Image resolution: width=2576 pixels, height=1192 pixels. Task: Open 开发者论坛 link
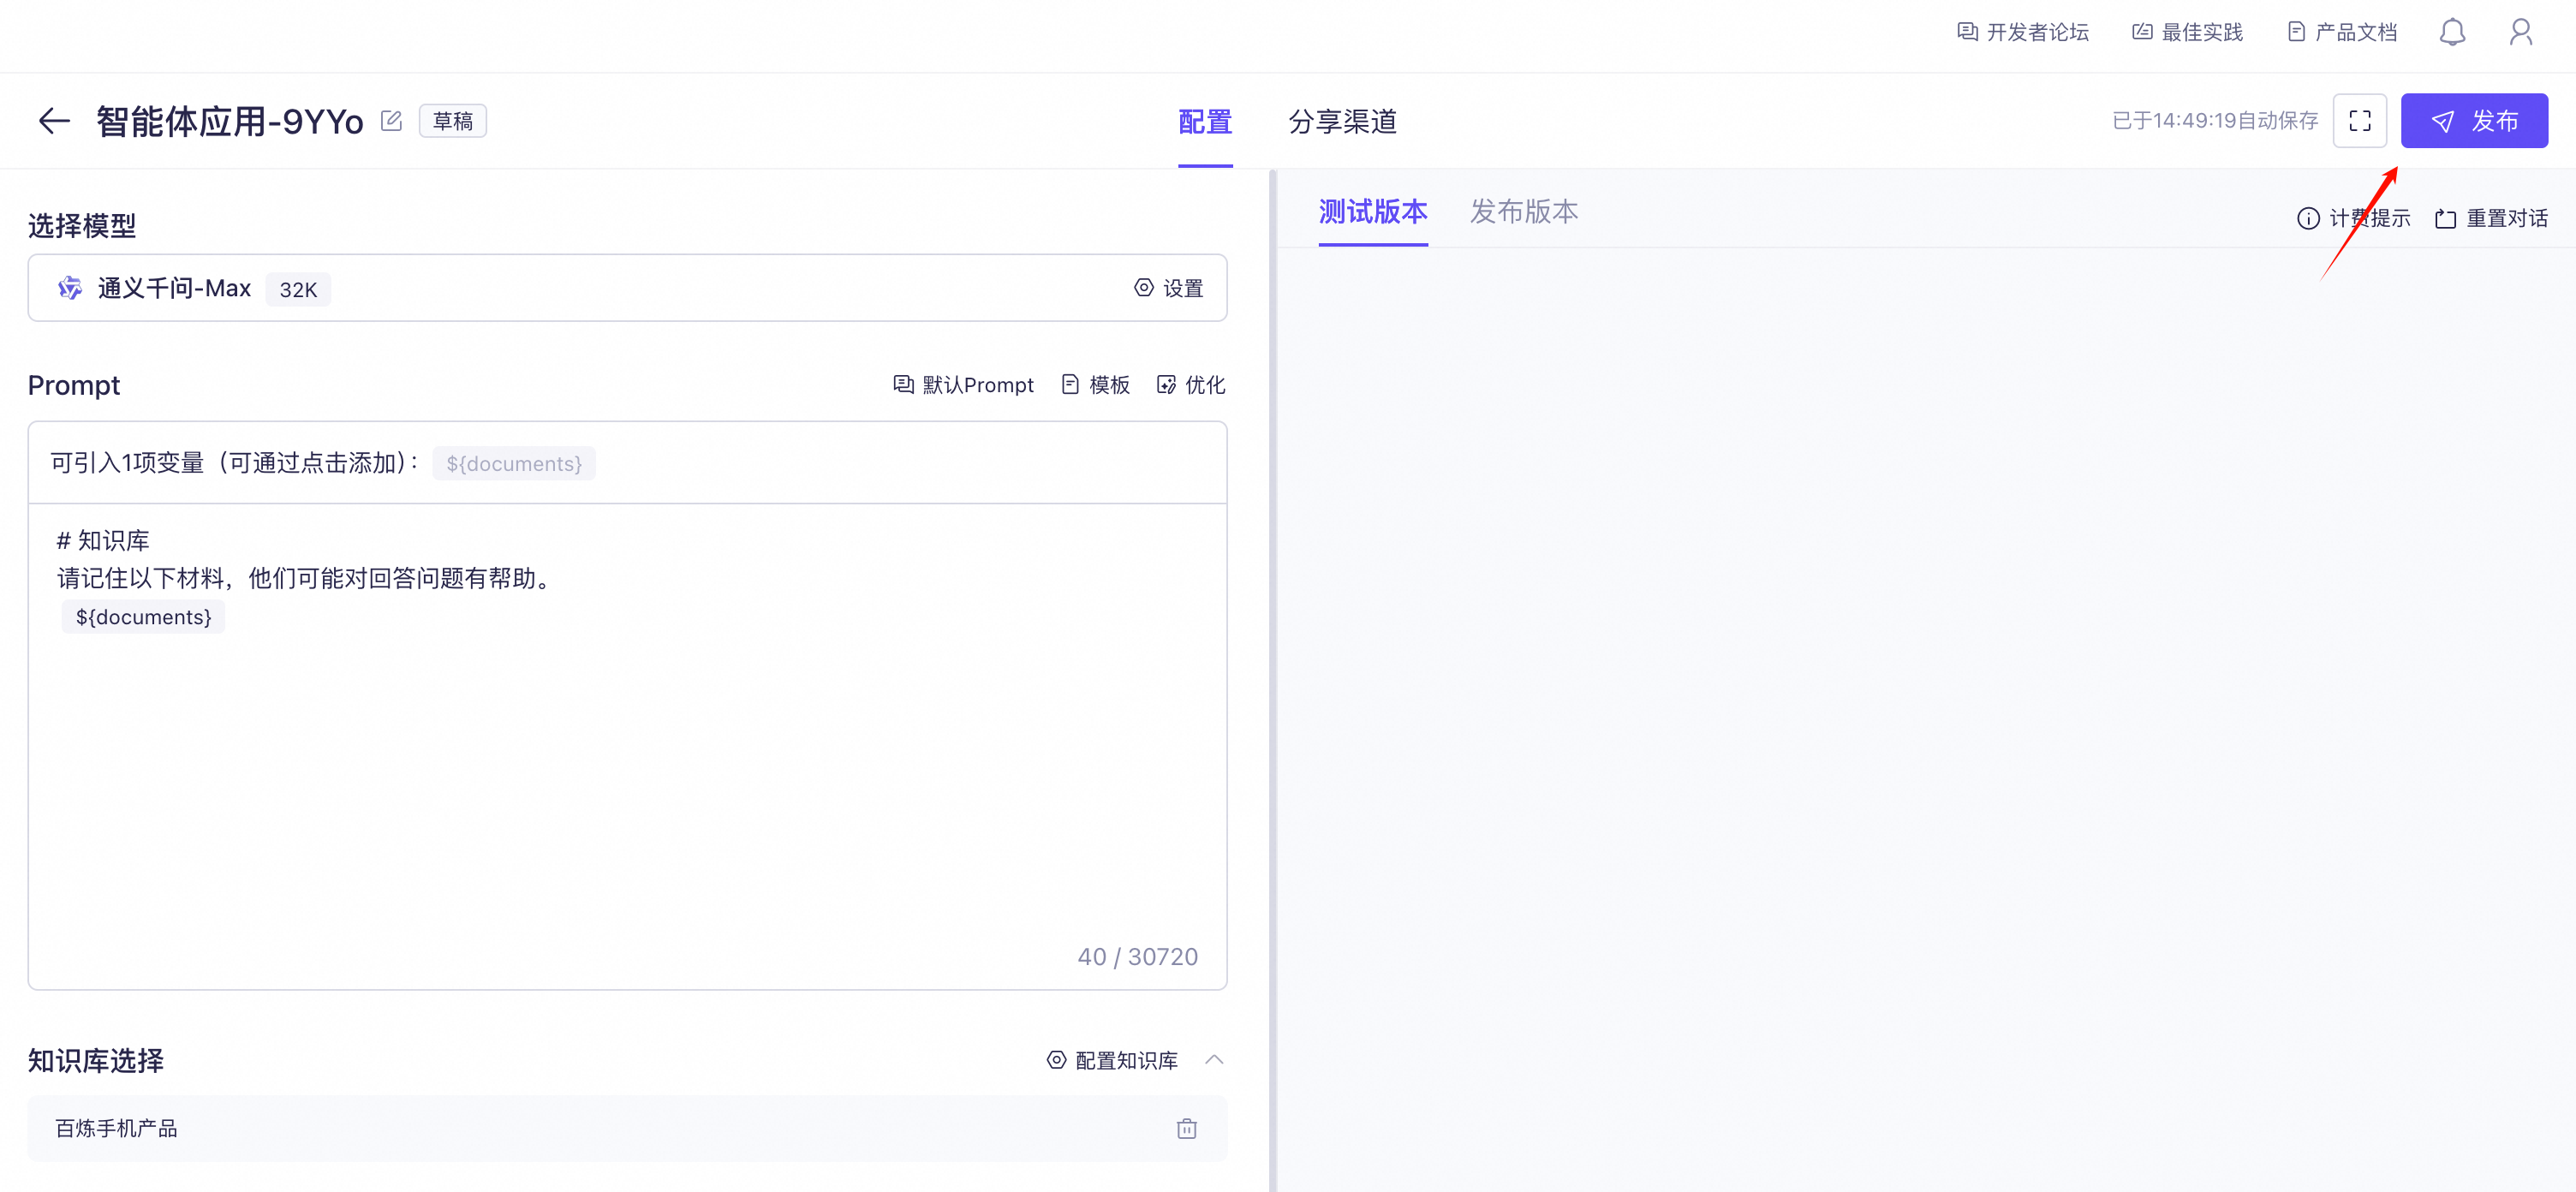(x=2022, y=33)
